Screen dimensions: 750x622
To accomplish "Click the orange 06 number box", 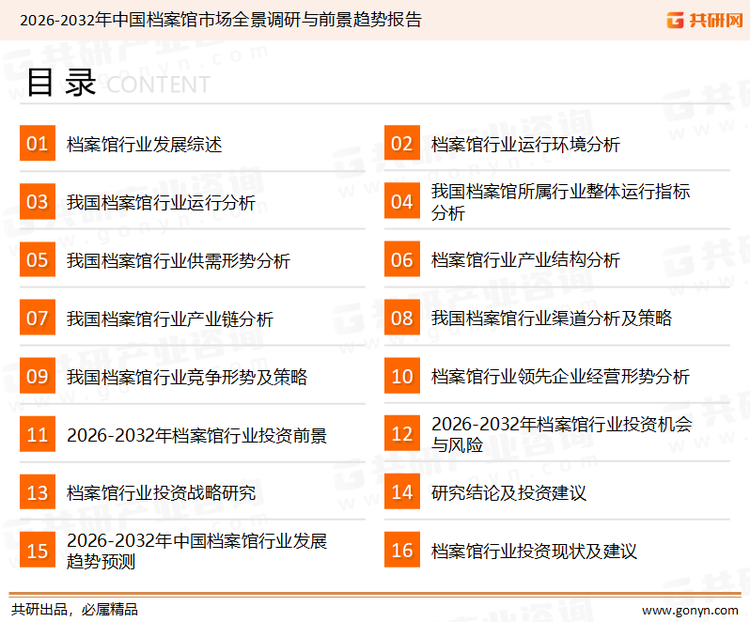I will pos(402,259).
